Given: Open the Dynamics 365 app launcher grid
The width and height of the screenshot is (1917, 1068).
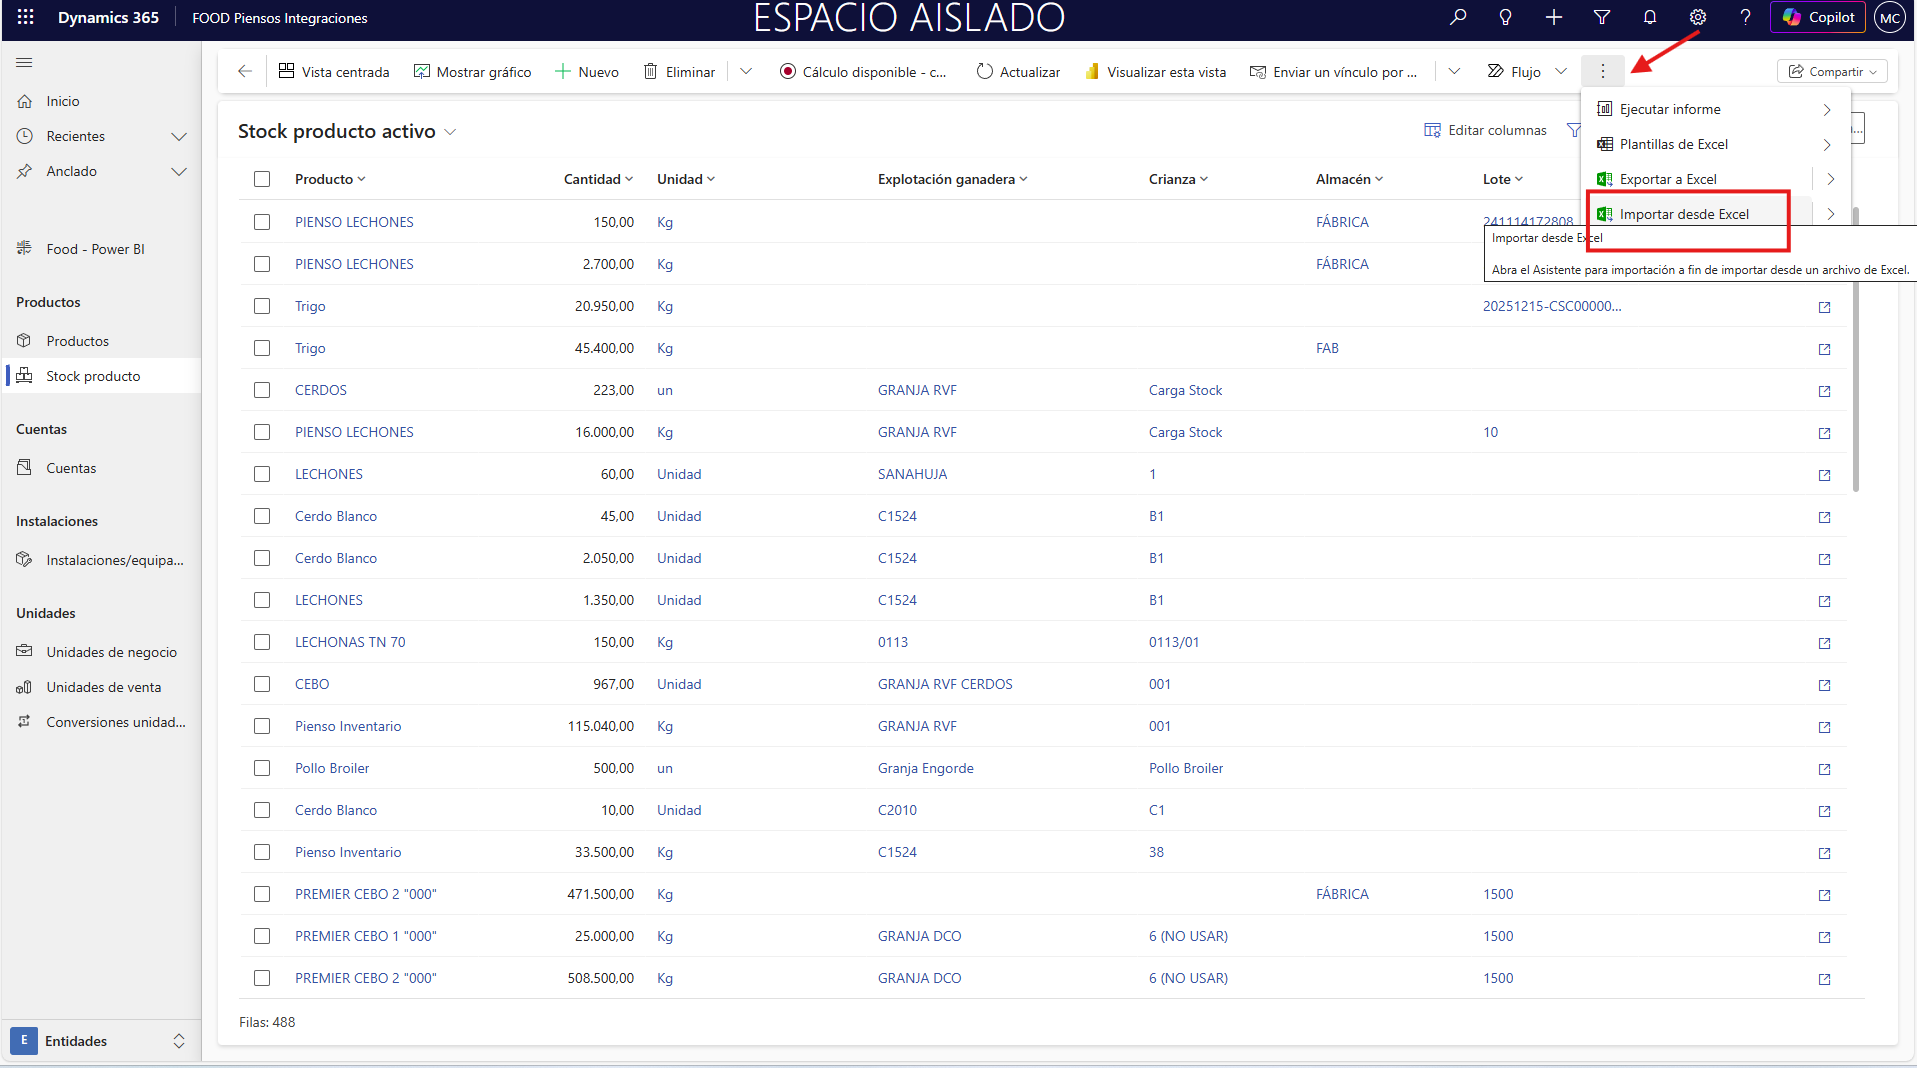Looking at the screenshot, I should click(26, 17).
